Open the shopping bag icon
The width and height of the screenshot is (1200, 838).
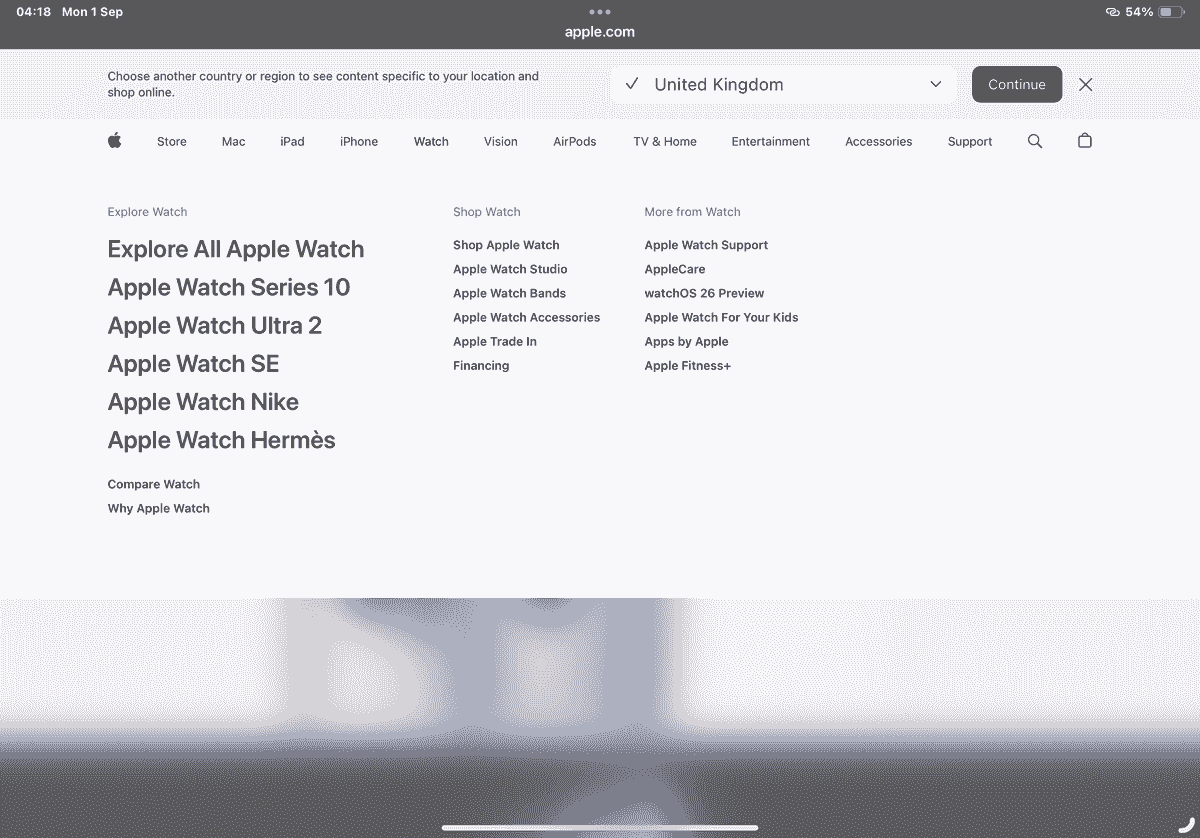point(1085,141)
